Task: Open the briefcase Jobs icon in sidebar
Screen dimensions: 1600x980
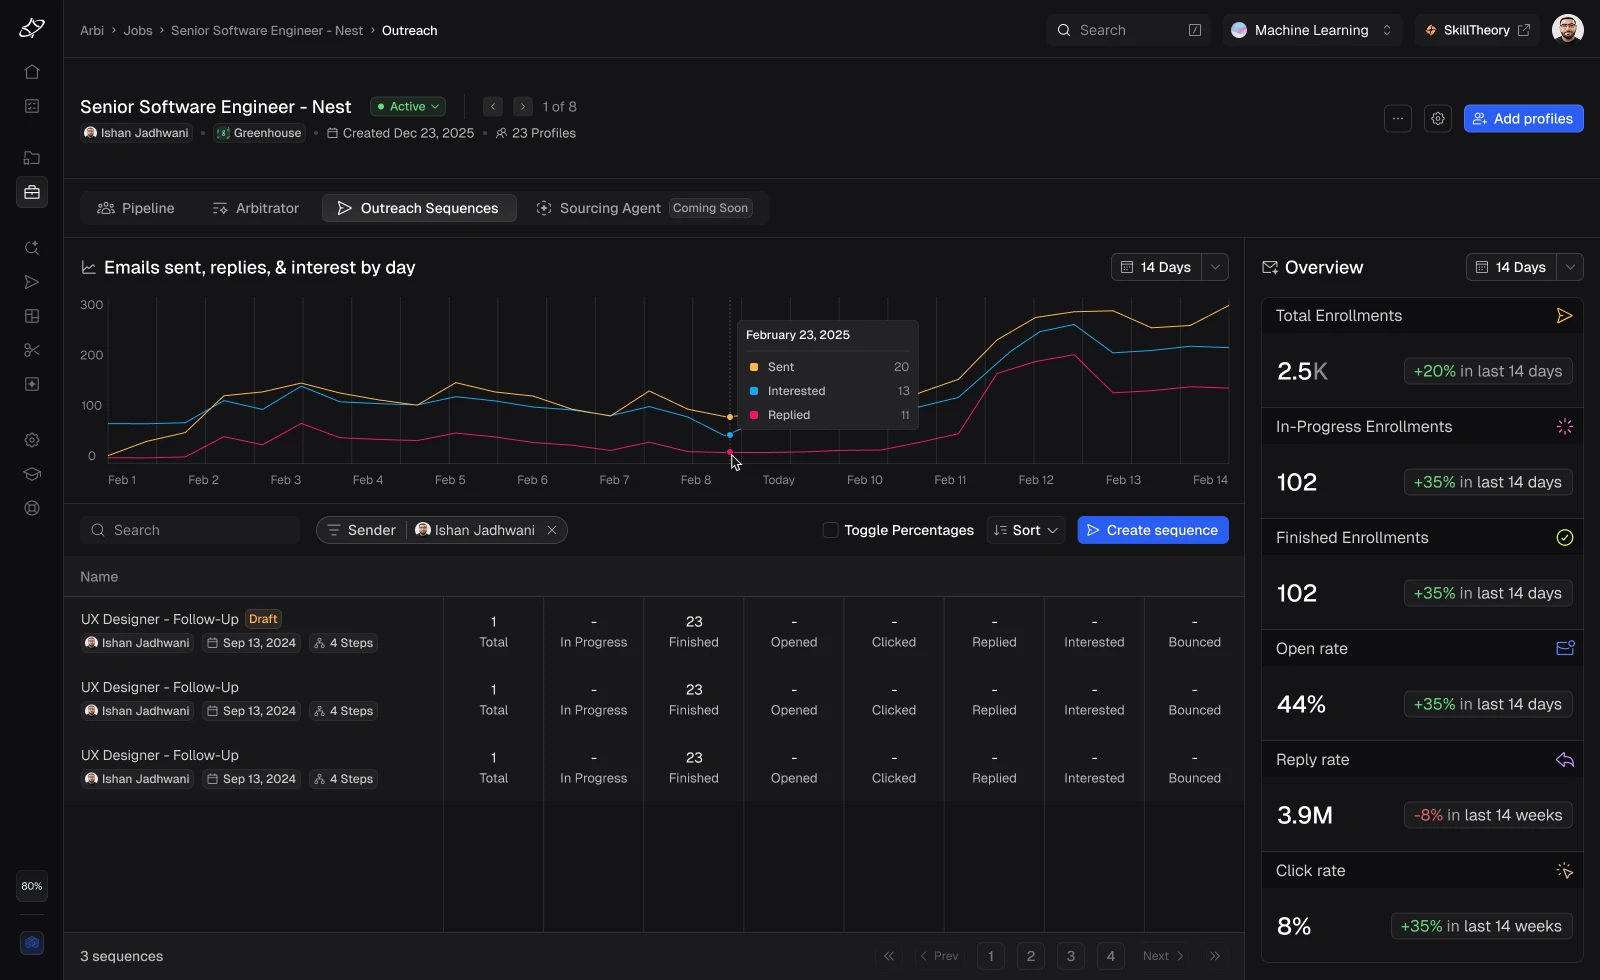Action: (32, 192)
